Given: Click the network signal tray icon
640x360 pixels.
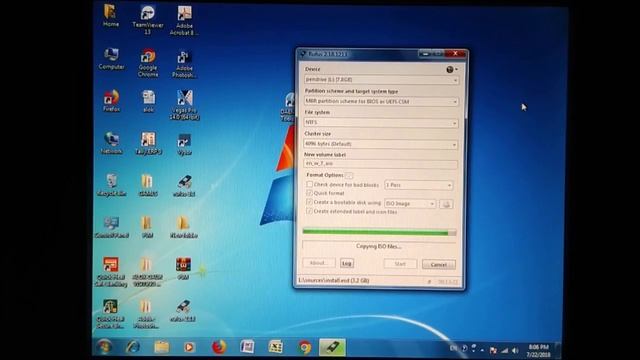Looking at the screenshot, I should point(505,350).
